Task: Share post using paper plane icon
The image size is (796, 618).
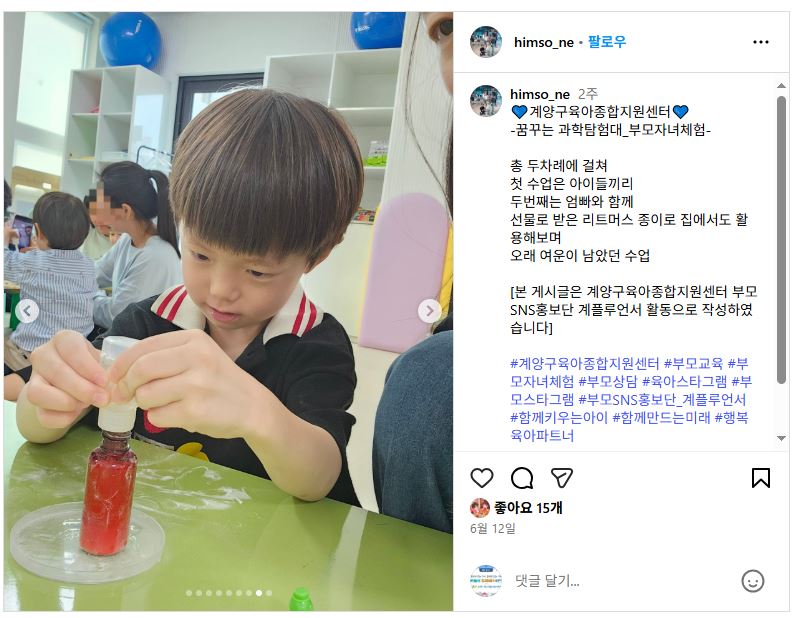Action: [x=562, y=478]
